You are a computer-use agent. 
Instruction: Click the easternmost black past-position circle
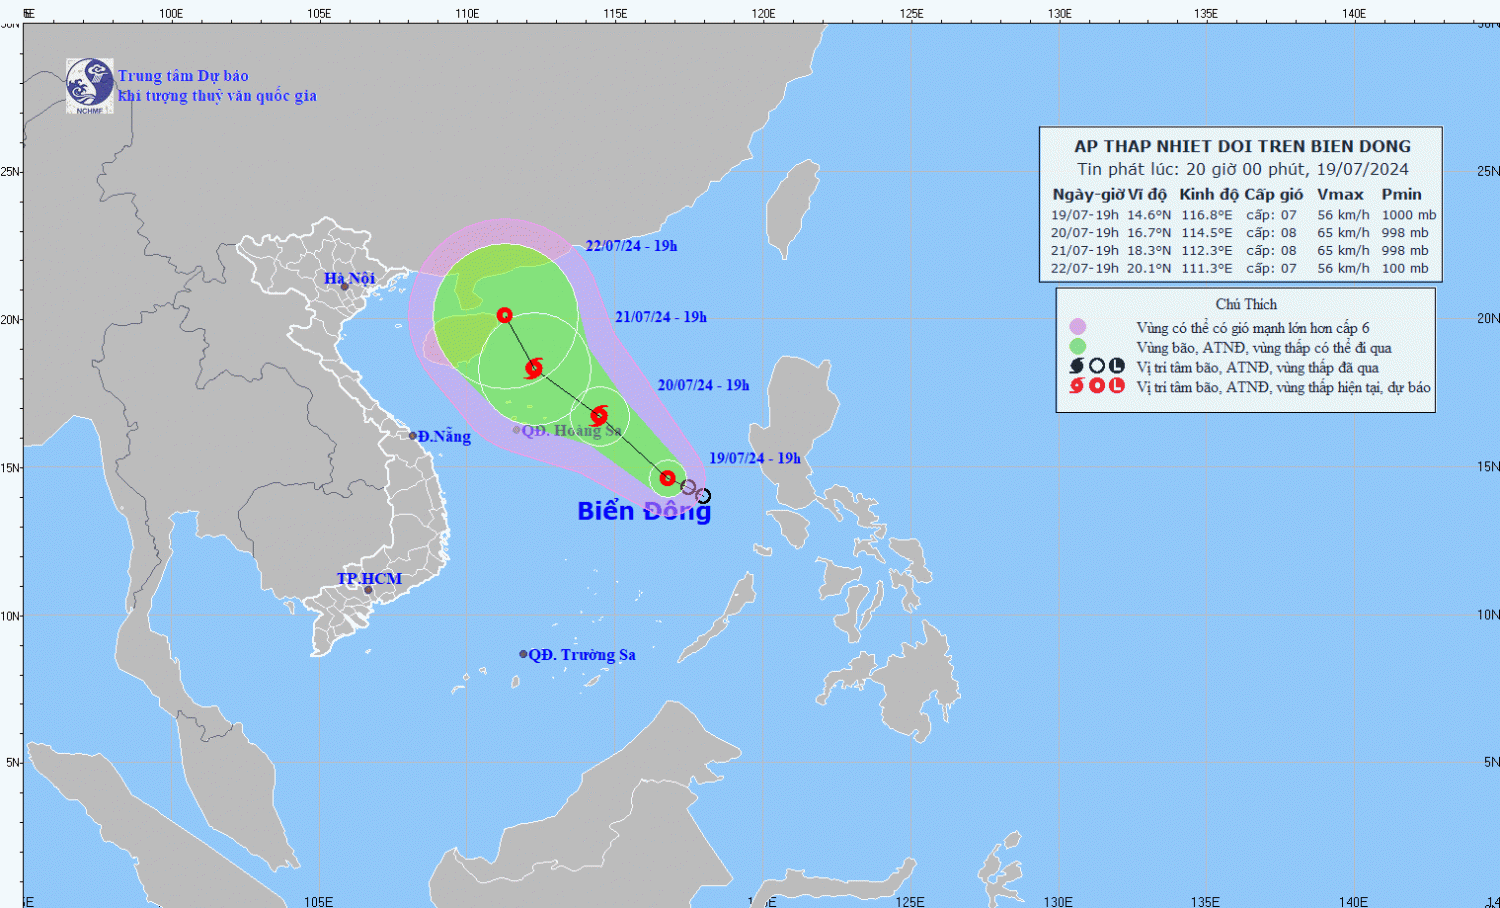point(703,496)
